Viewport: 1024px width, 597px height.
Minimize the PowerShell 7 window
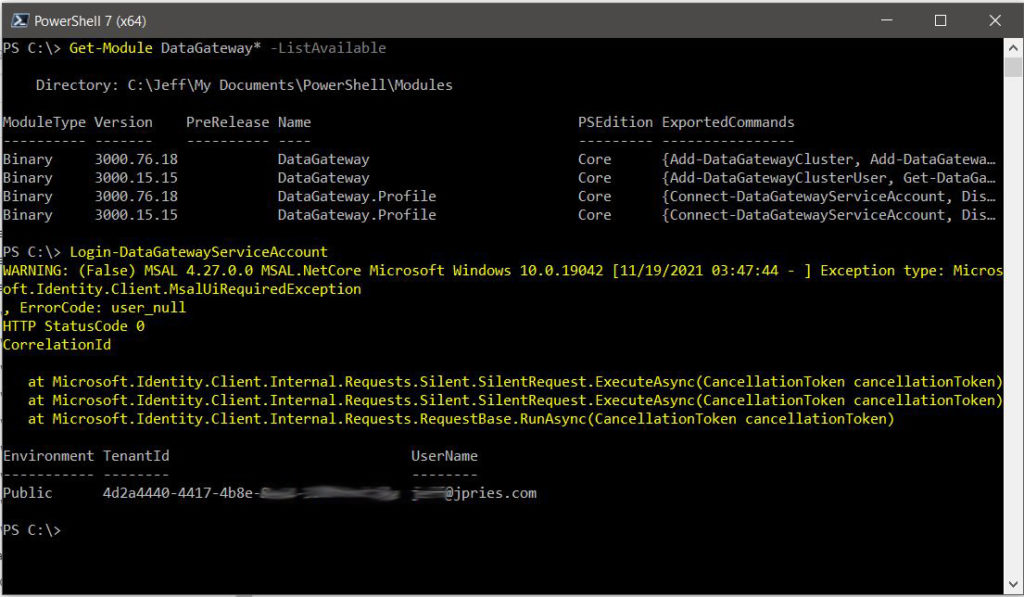(x=885, y=20)
